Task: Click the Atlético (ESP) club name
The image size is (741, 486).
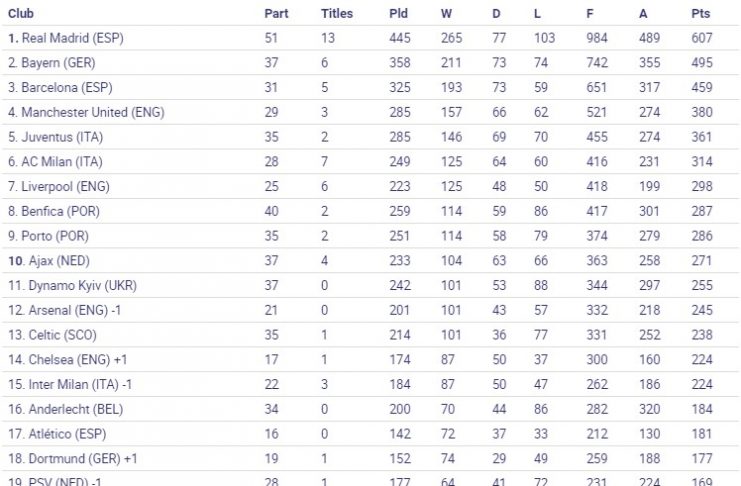Action: (x=57, y=434)
